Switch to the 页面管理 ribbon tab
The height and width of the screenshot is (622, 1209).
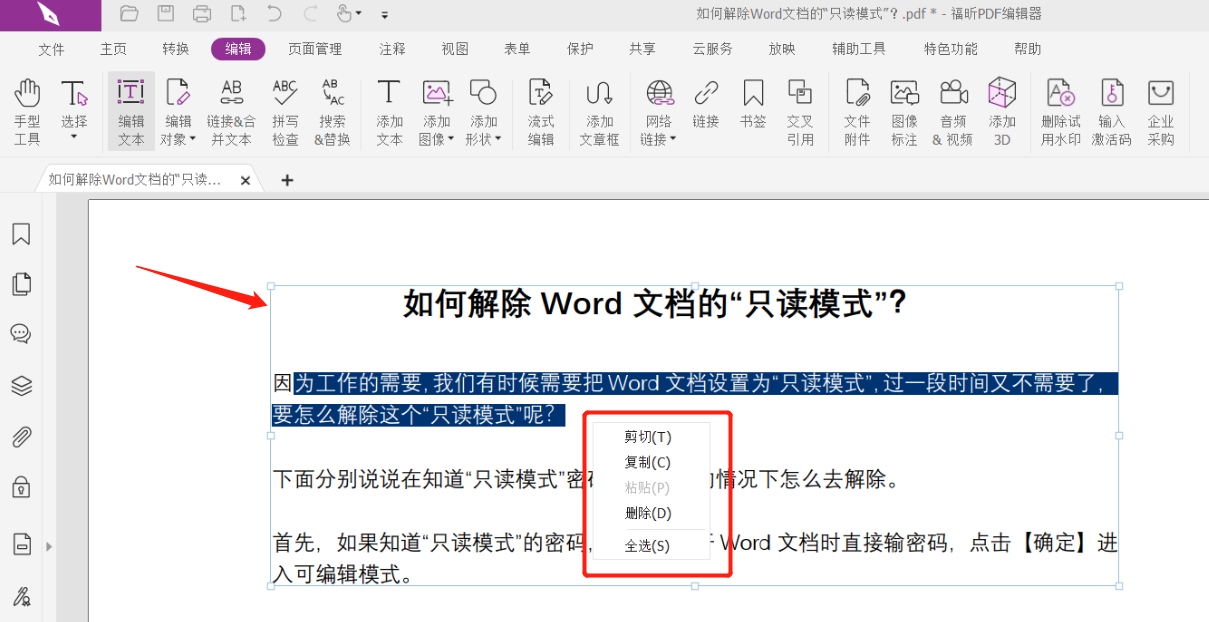point(315,48)
